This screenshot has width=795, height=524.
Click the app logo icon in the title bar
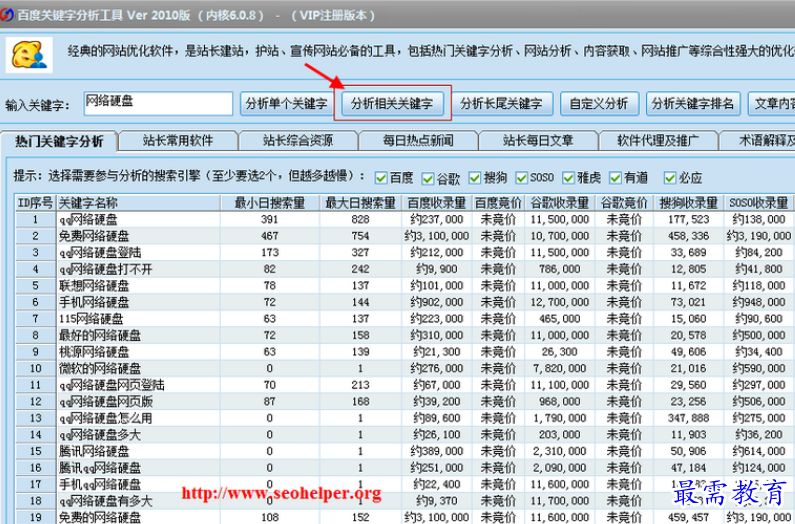click(7, 14)
